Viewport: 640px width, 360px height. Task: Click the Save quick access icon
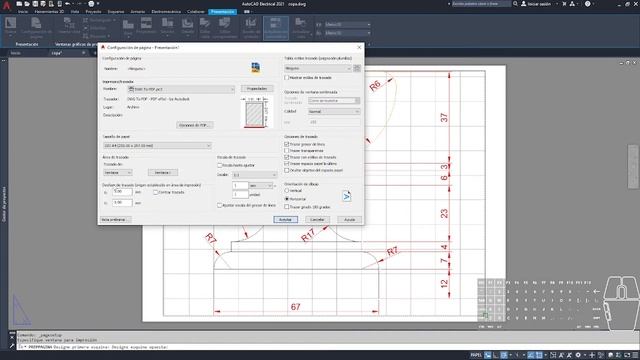point(35,4)
